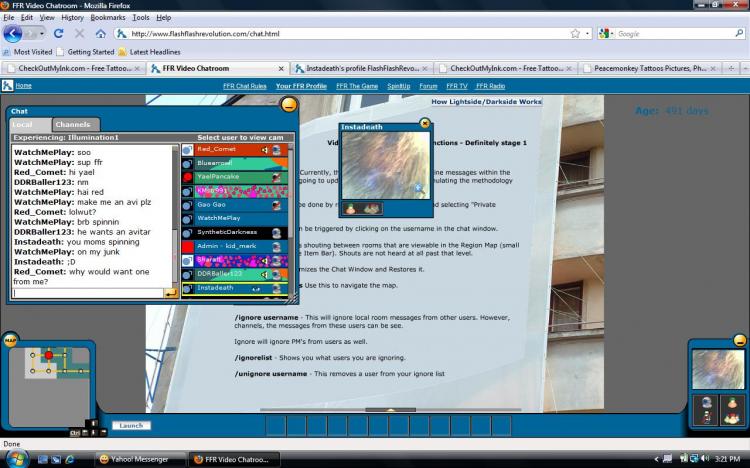Open the MAP round button

point(10,340)
